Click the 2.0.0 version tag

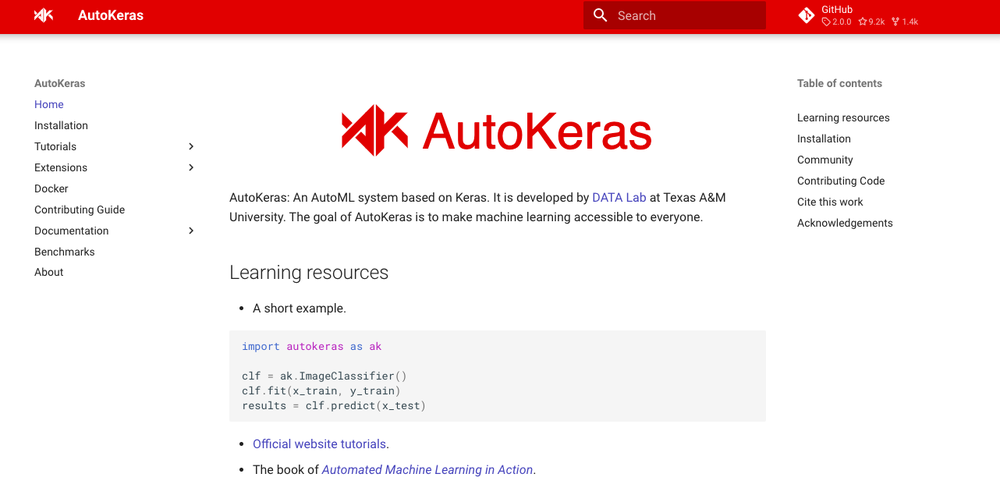click(836, 22)
